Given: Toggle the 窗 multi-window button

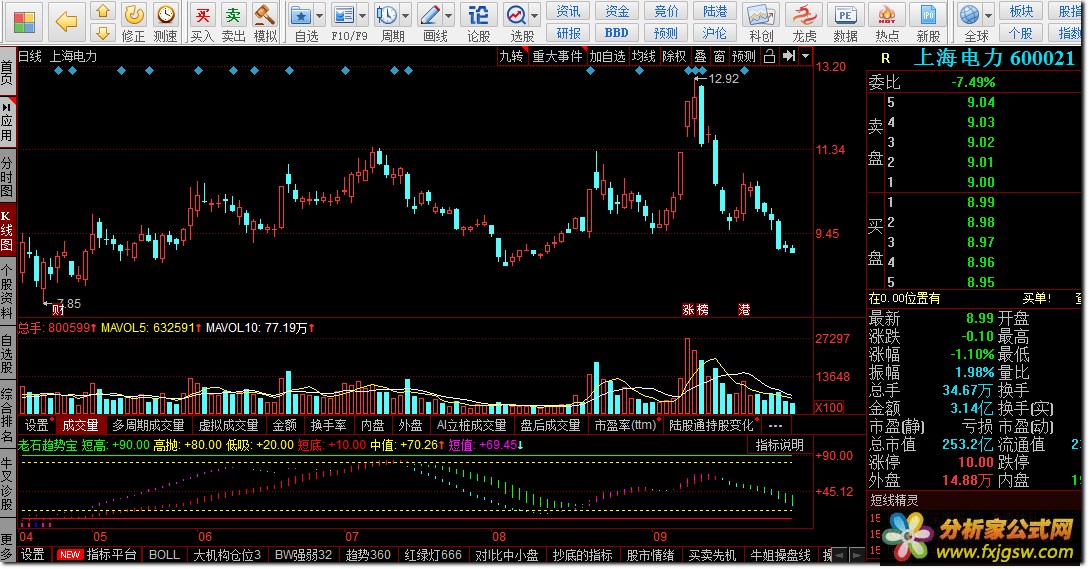Looking at the screenshot, I should click(719, 56).
